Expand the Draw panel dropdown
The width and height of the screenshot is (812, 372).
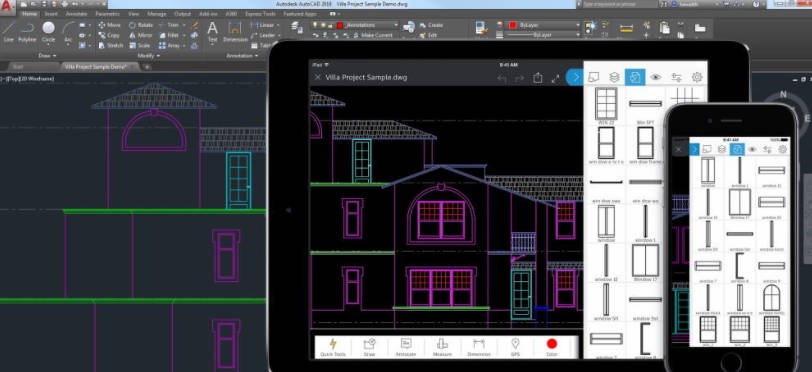pos(48,55)
